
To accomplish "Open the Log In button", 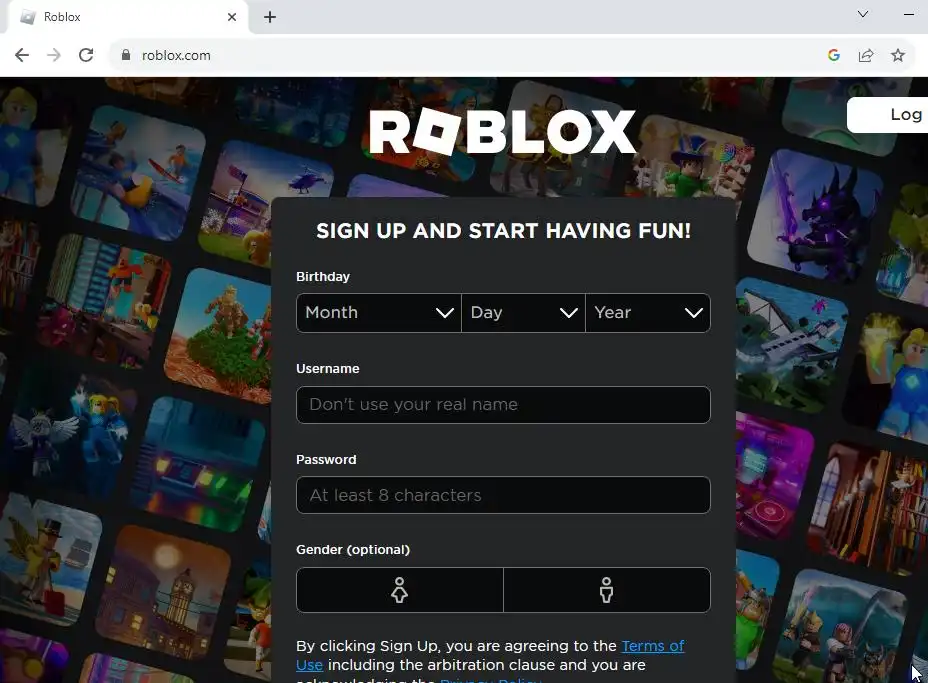I will click(x=888, y=115).
